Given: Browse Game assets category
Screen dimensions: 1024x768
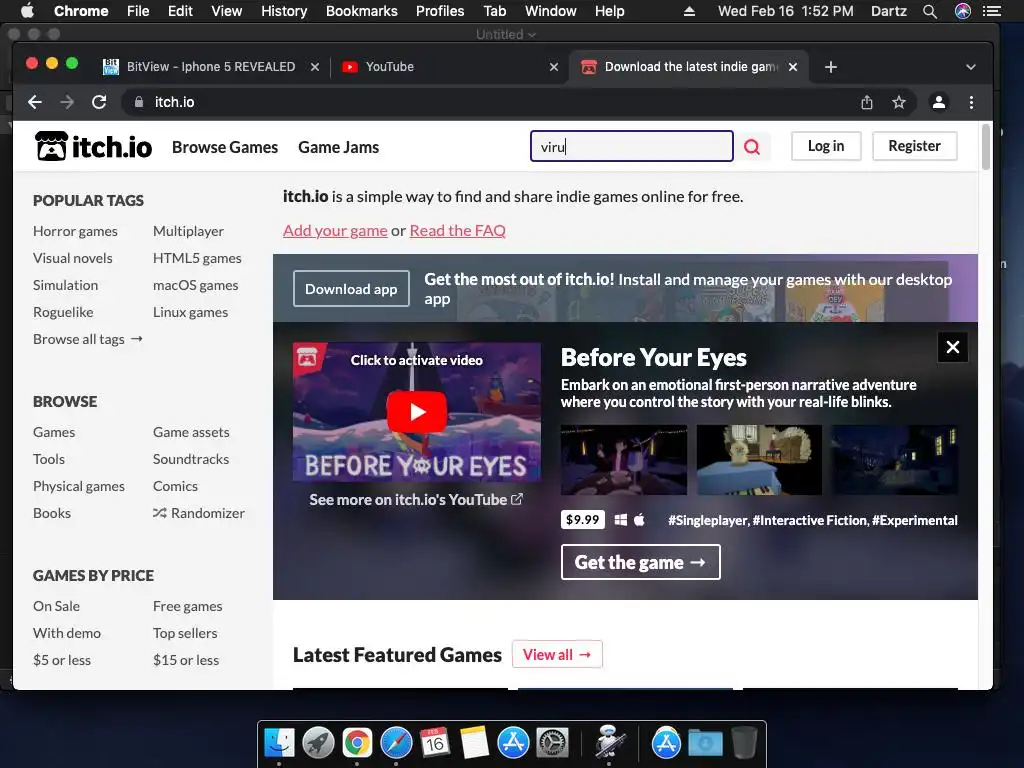Looking at the screenshot, I should coord(191,432).
